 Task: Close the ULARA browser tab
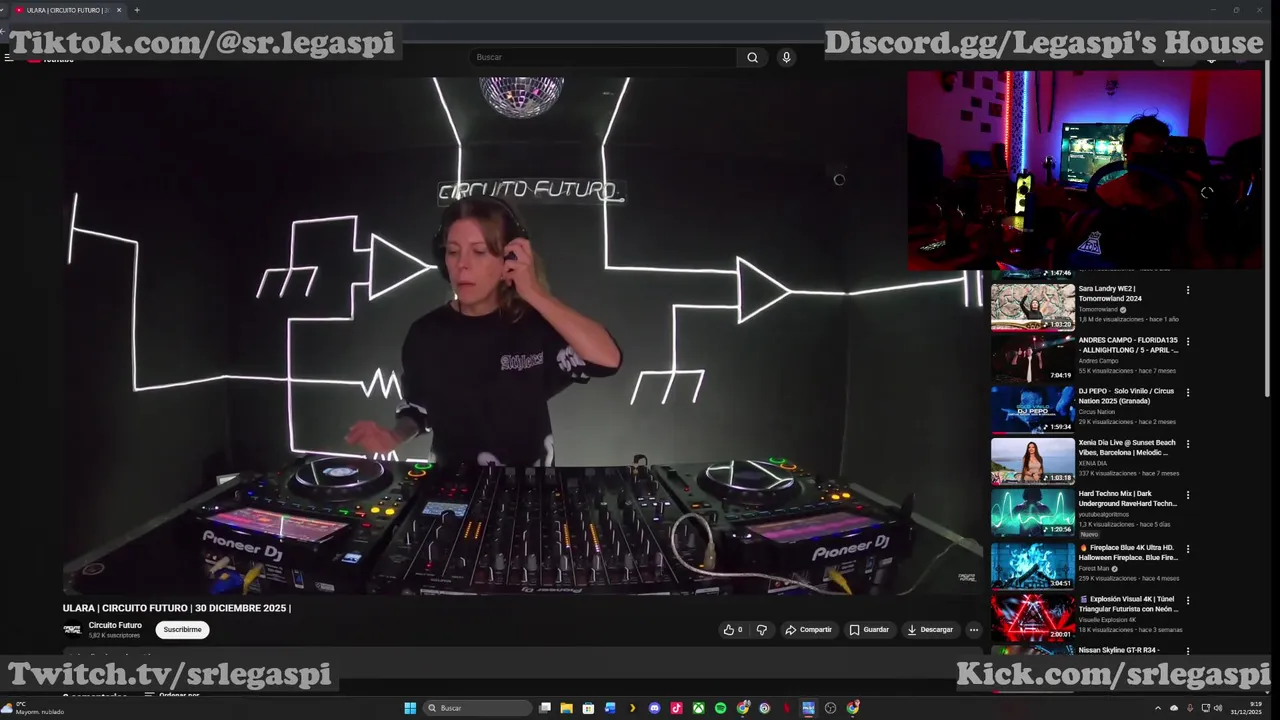[119, 10]
